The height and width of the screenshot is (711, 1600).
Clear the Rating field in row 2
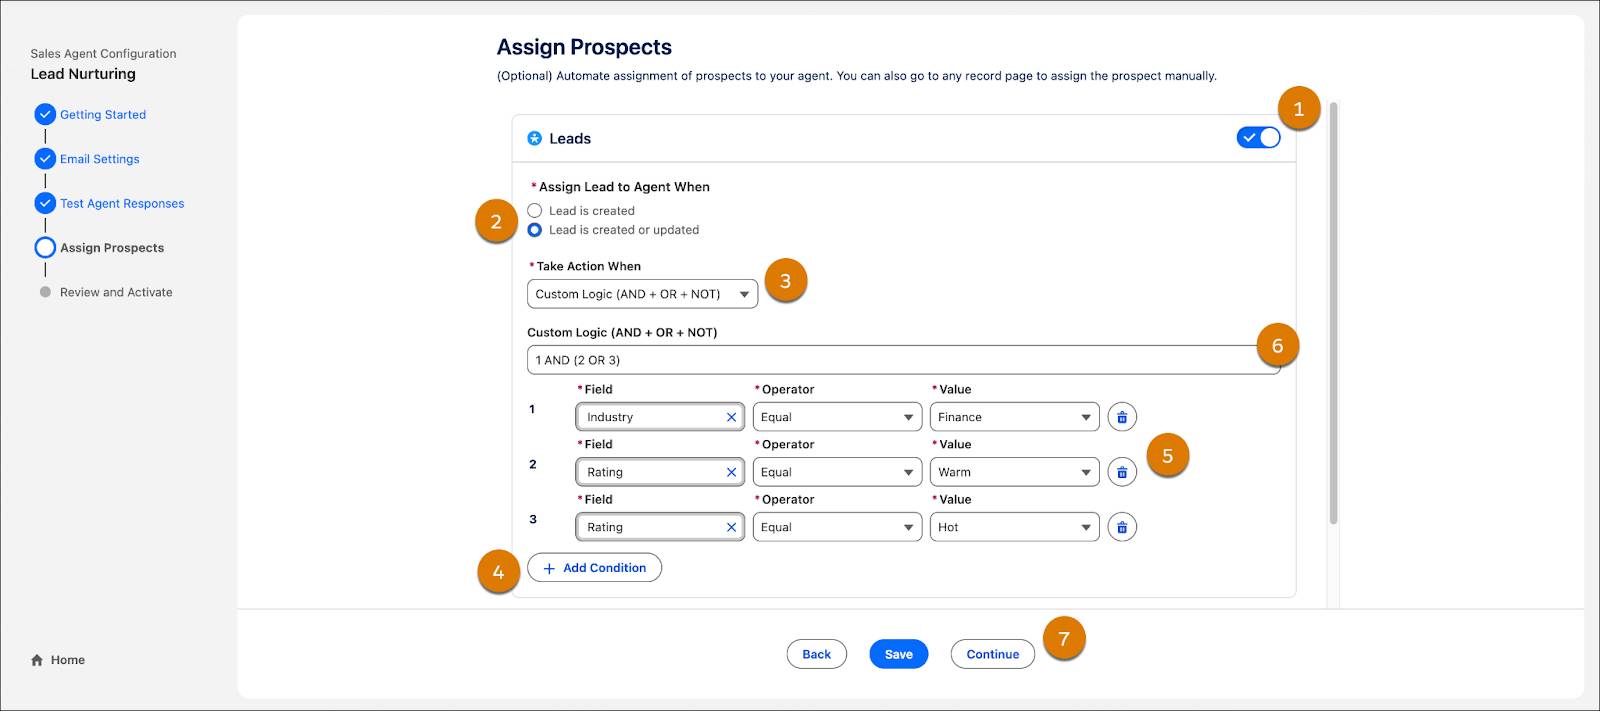(731, 472)
